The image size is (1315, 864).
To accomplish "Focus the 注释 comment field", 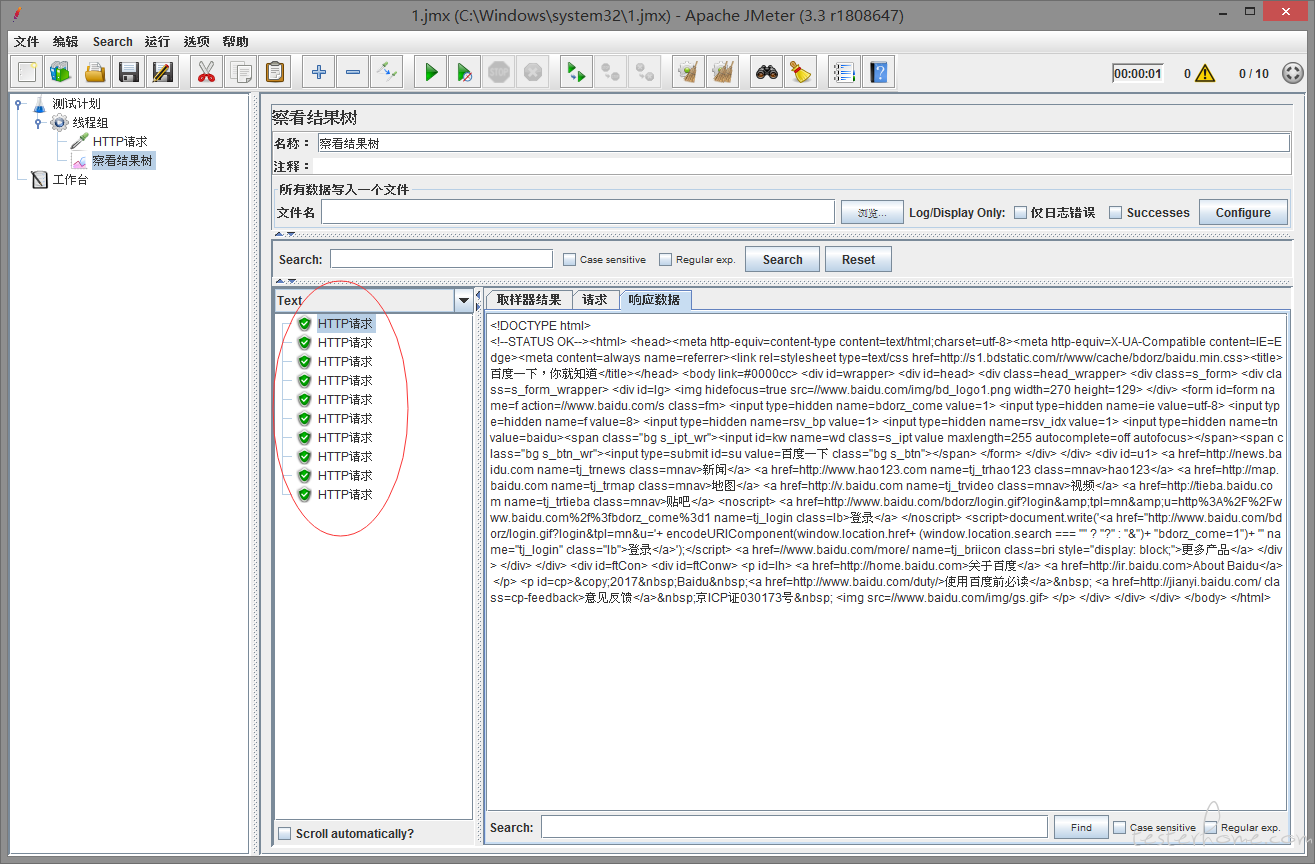I will tap(803, 166).
